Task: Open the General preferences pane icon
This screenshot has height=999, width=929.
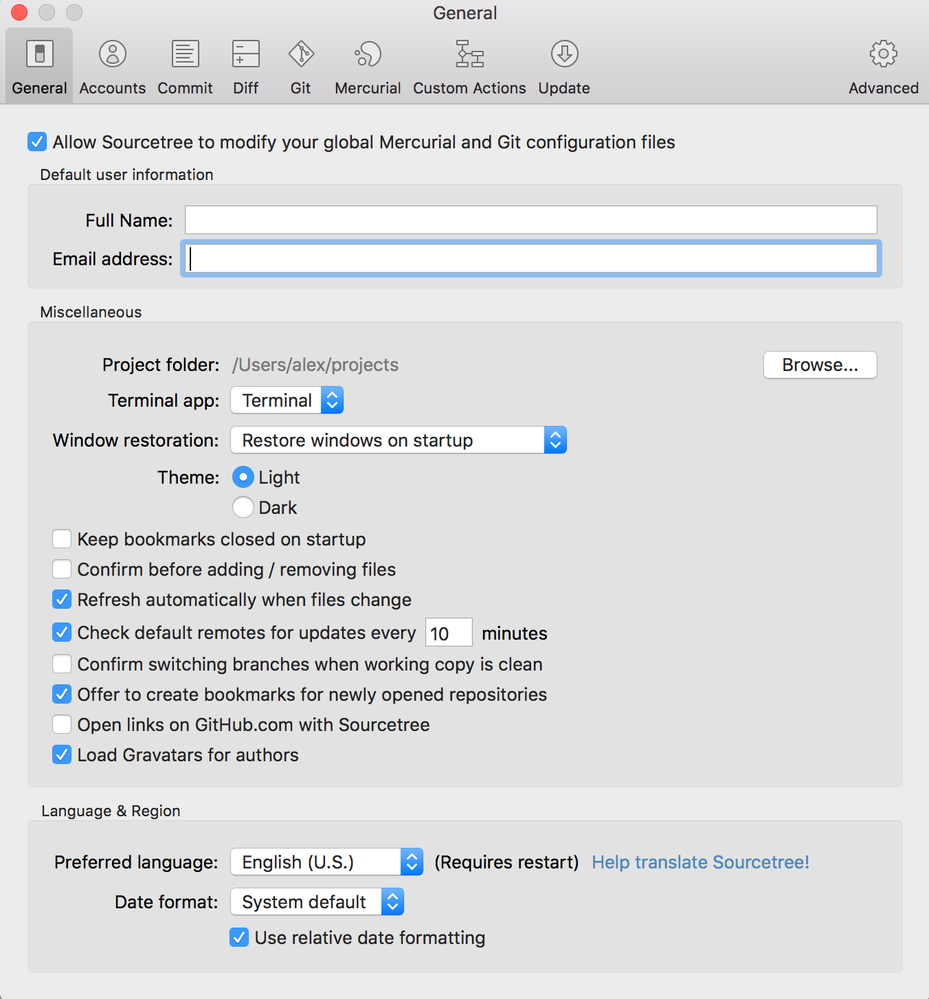Action: (x=40, y=54)
